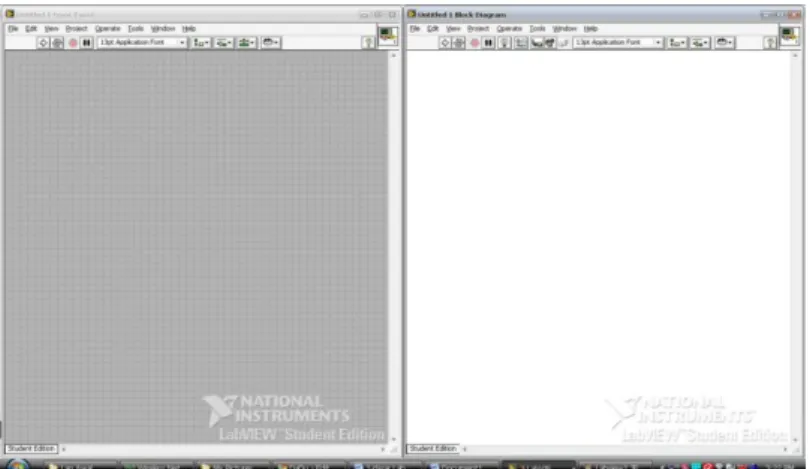Open Distribute Objects menu in Block Diagram
The width and height of the screenshot is (810, 469).
click(700, 42)
